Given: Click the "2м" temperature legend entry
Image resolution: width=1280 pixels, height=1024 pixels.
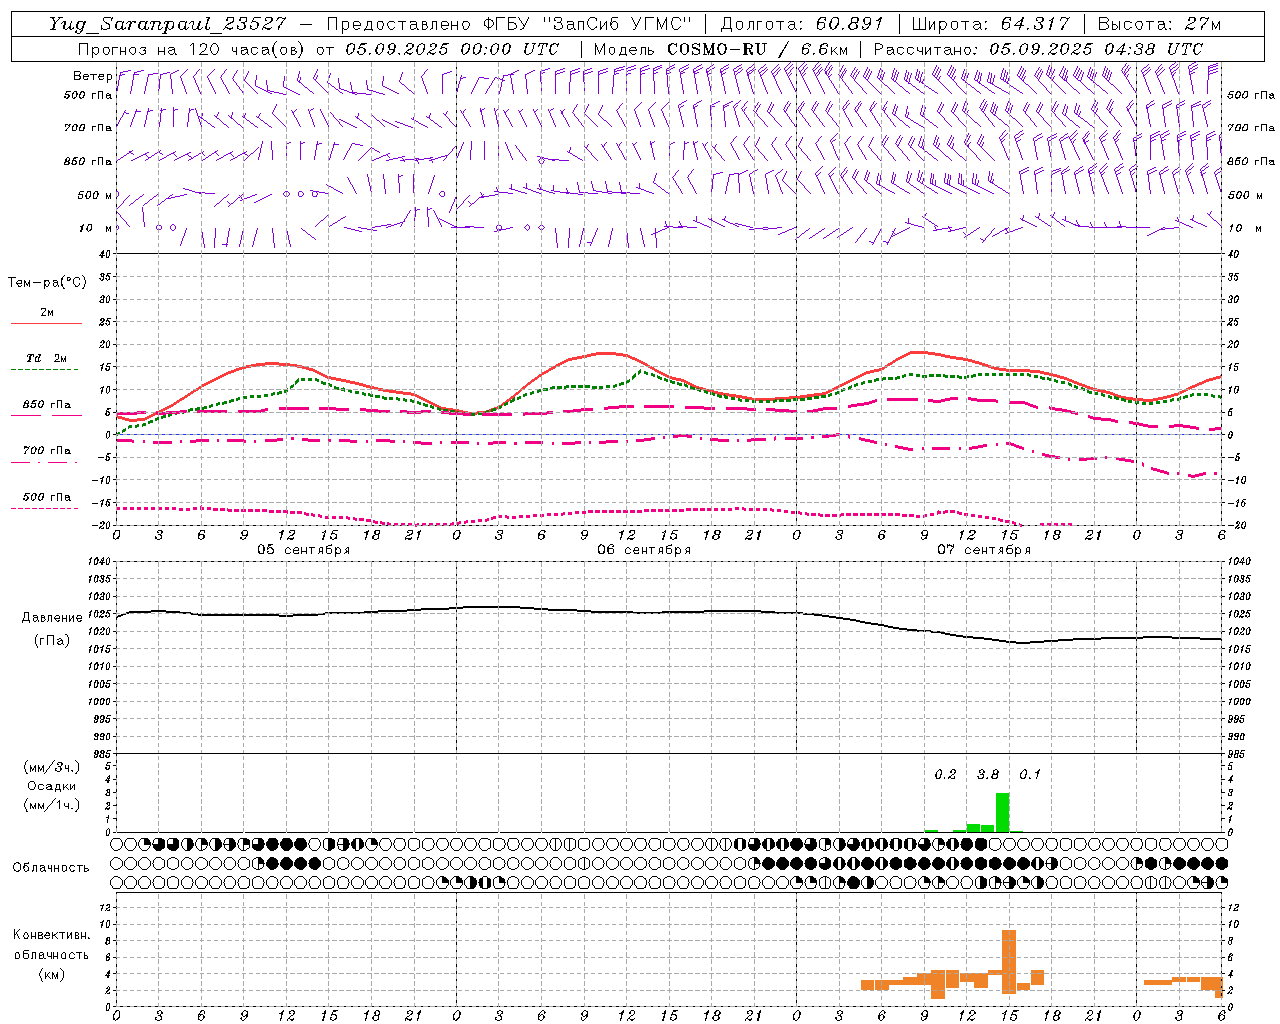Looking at the screenshot, I should [x=47, y=313].
